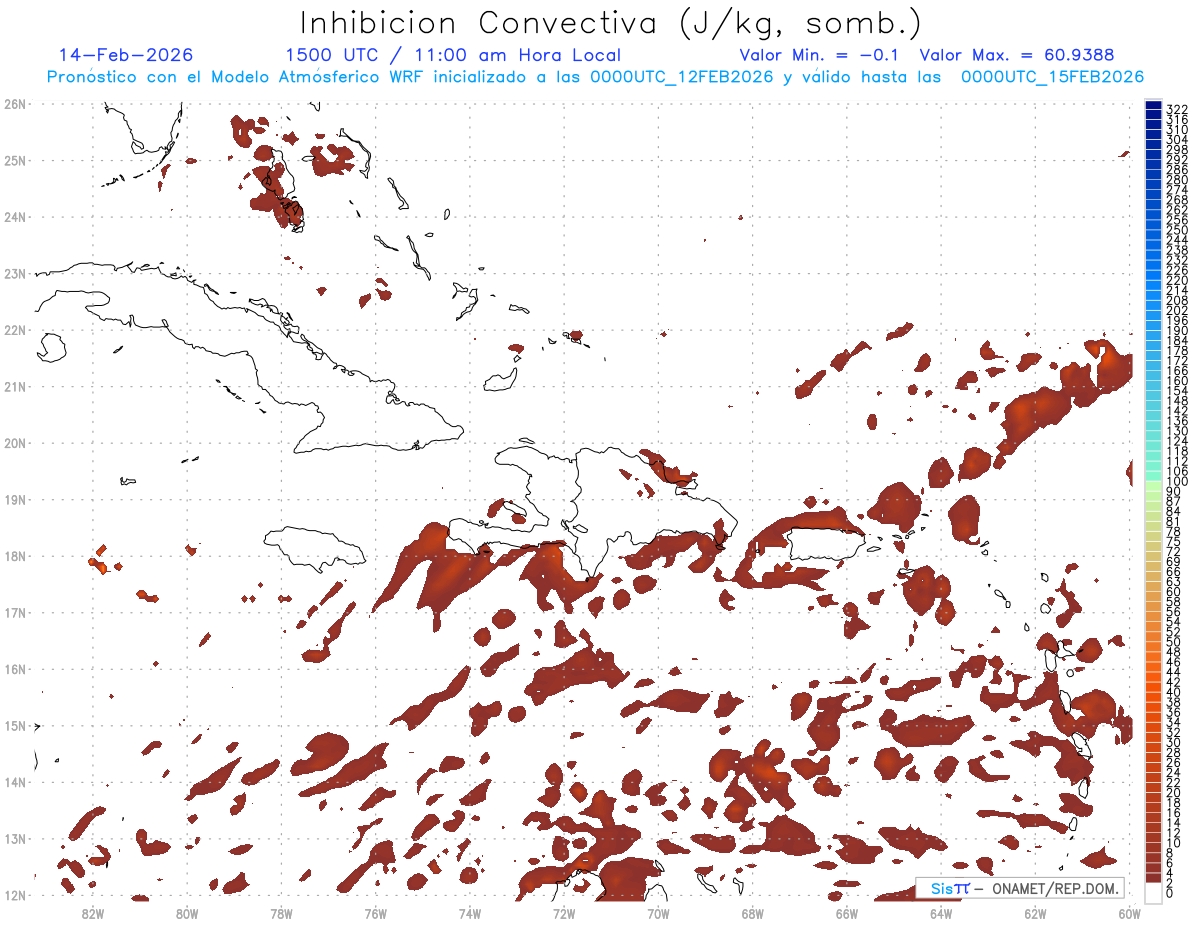Click the '60' label on the color scale

[1174, 591]
